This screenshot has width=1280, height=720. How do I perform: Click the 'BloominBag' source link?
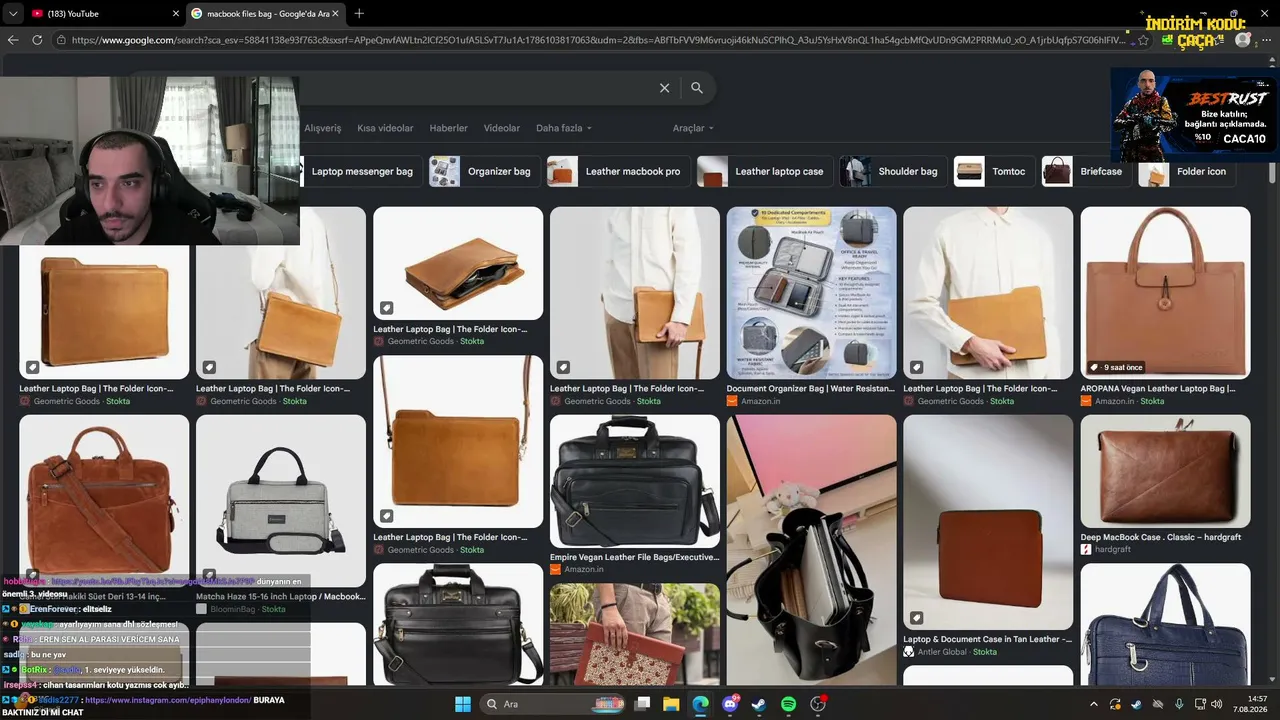[233, 609]
